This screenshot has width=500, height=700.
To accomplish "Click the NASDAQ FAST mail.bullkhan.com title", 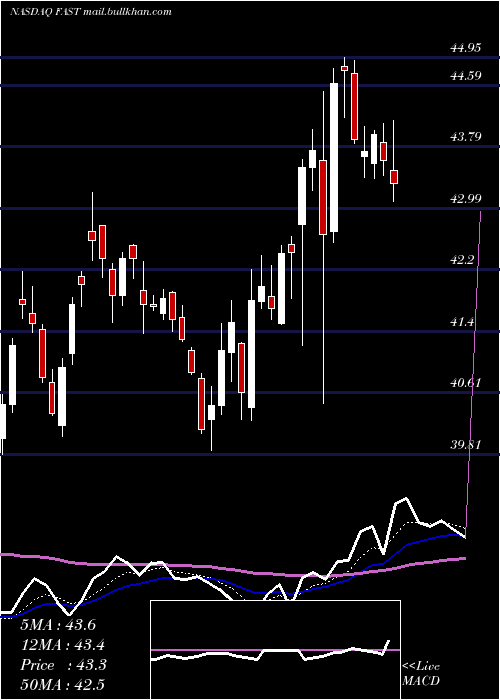I will [x=91, y=12].
